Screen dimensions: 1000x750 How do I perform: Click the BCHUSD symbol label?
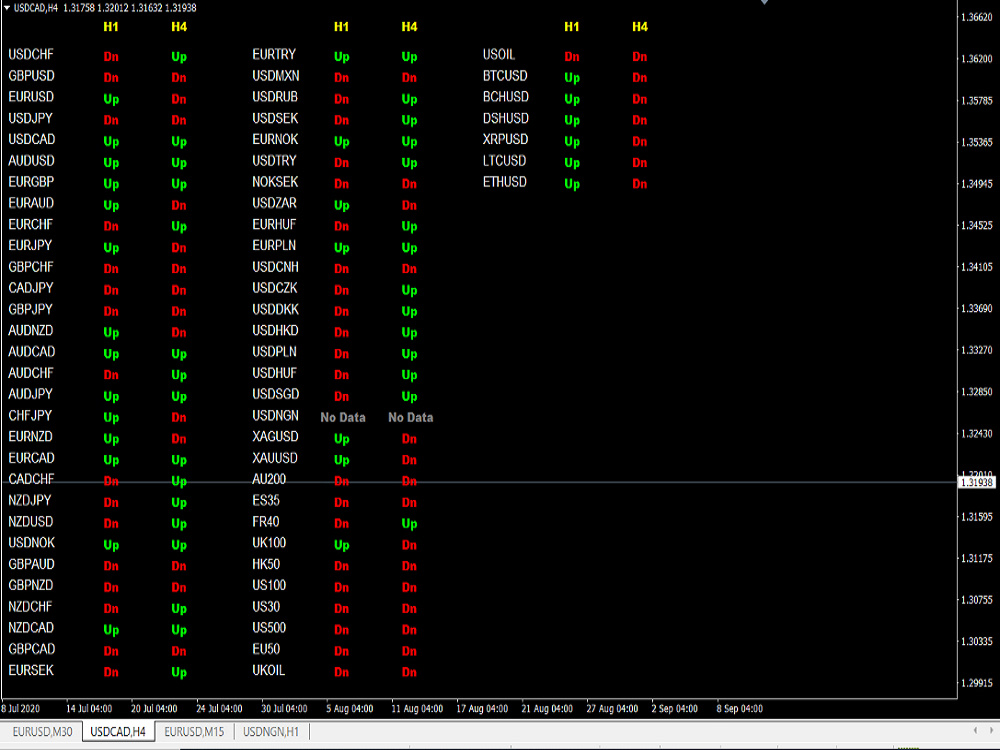[x=506, y=97]
